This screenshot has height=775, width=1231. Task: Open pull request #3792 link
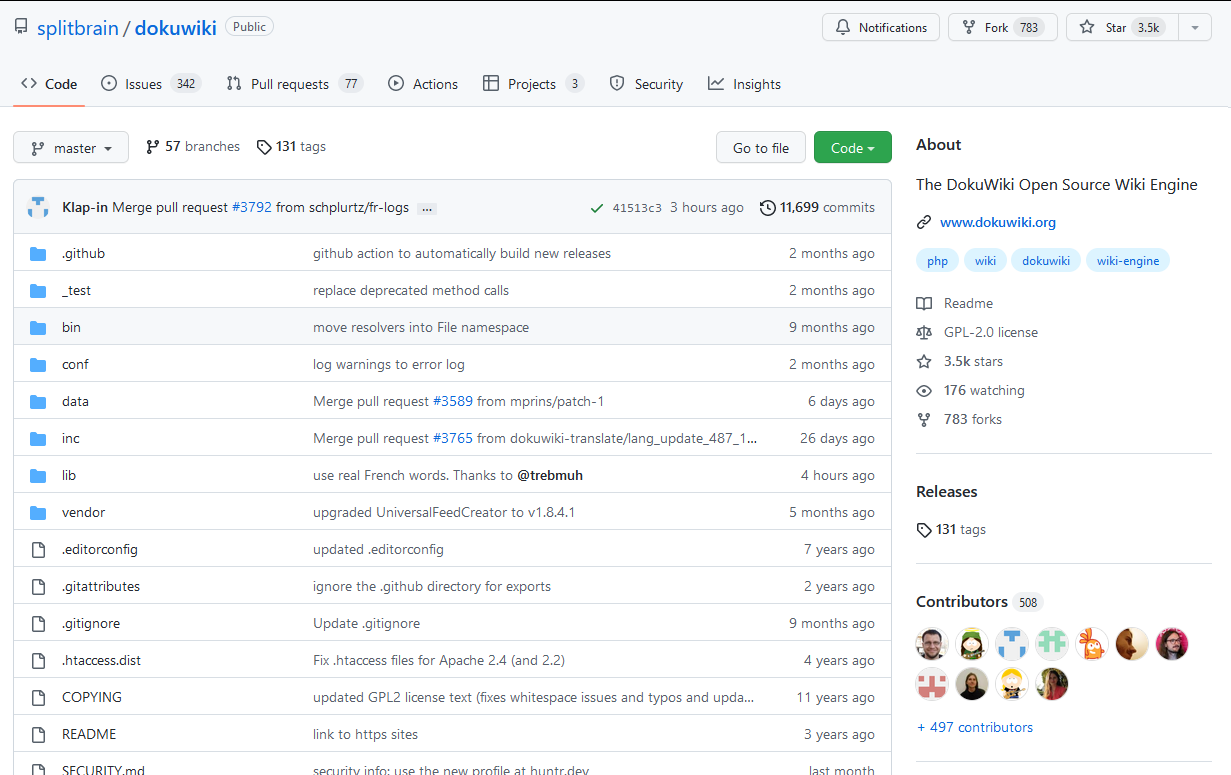coord(252,208)
